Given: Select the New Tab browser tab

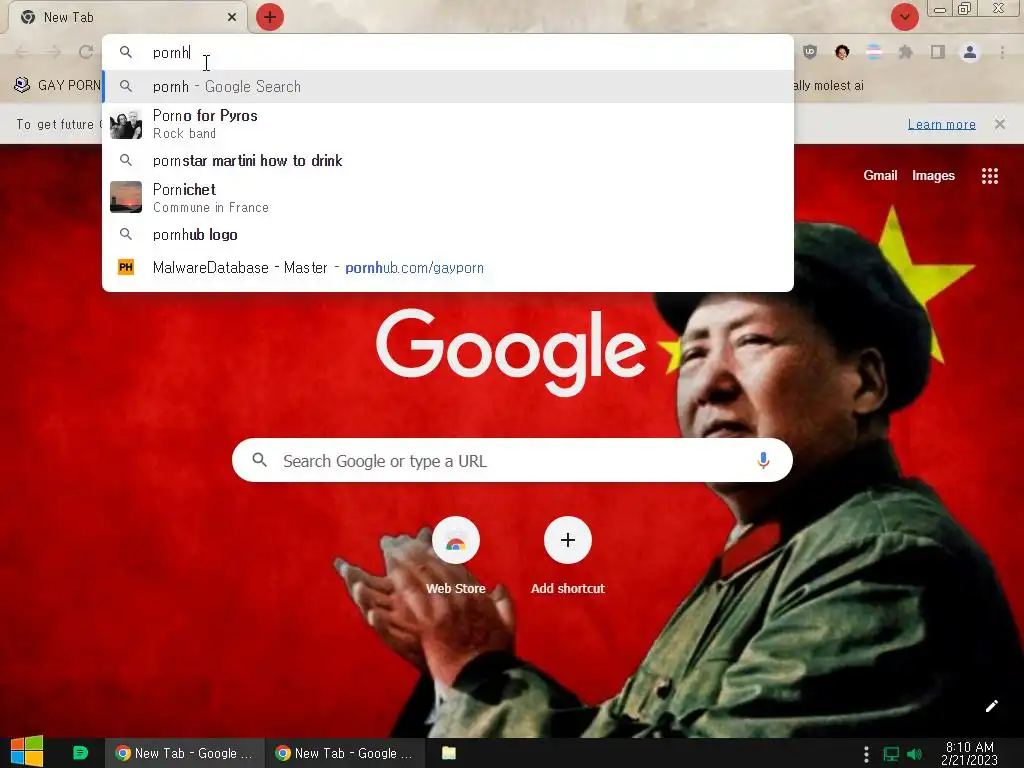Looking at the screenshot, I should point(127,18).
